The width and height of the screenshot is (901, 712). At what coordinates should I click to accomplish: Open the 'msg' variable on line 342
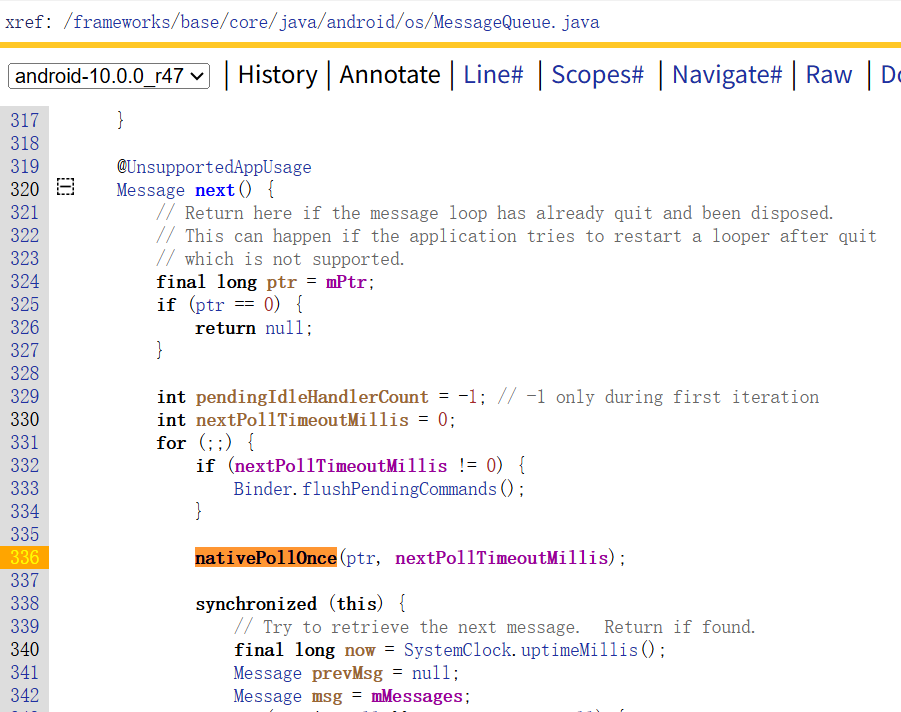pyautogui.click(x=327, y=696)
